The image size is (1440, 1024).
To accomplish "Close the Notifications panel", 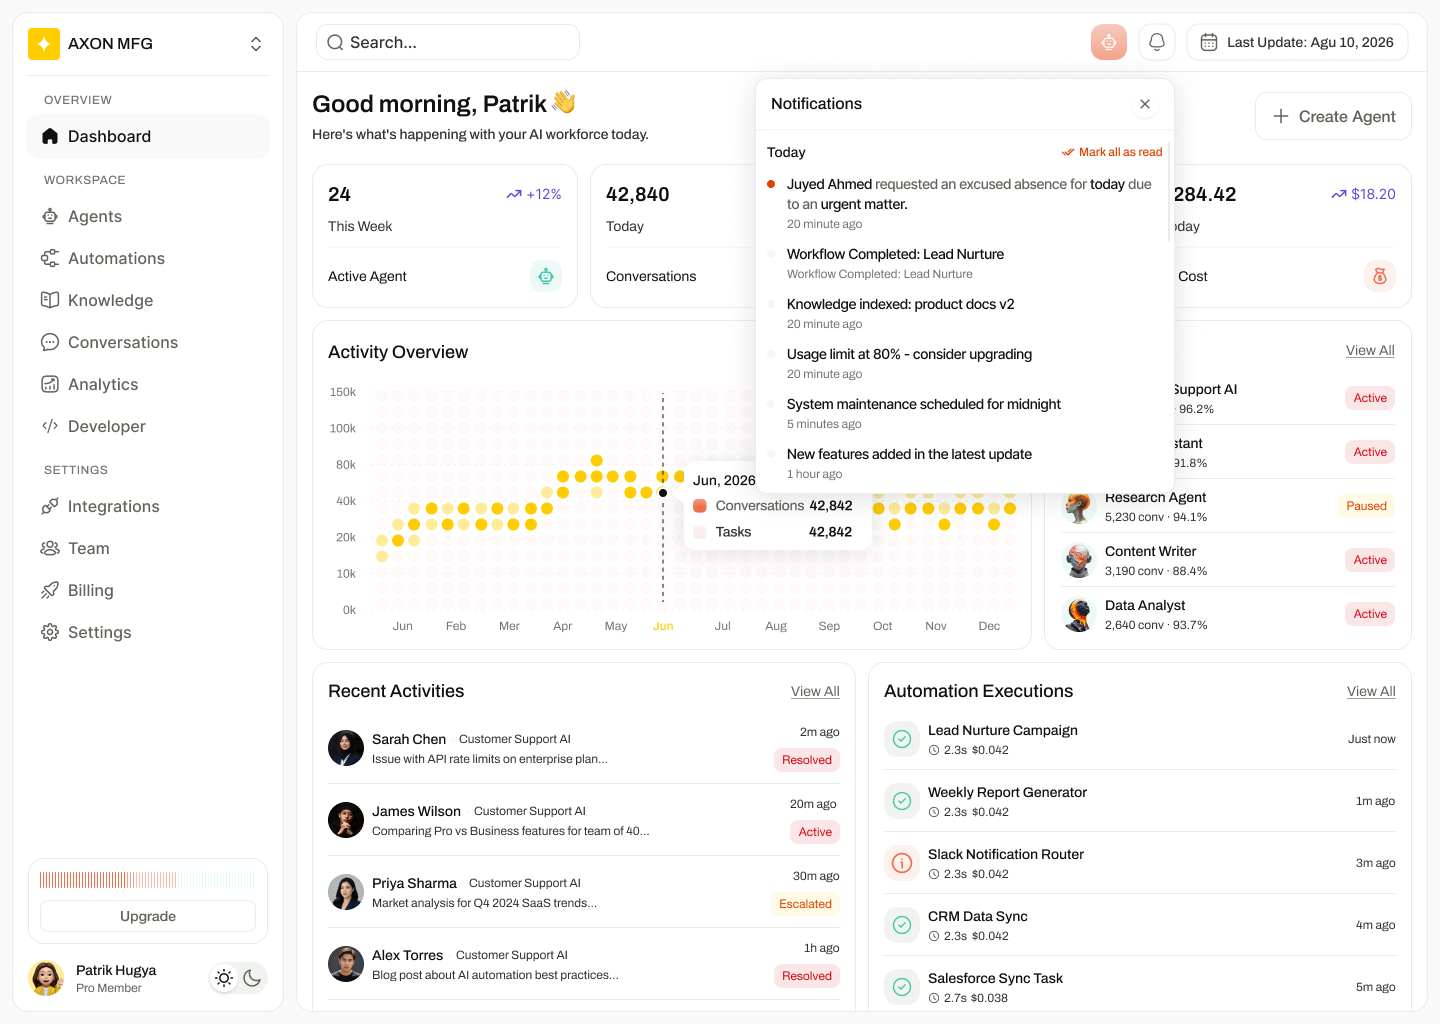I will (1145, 104).
